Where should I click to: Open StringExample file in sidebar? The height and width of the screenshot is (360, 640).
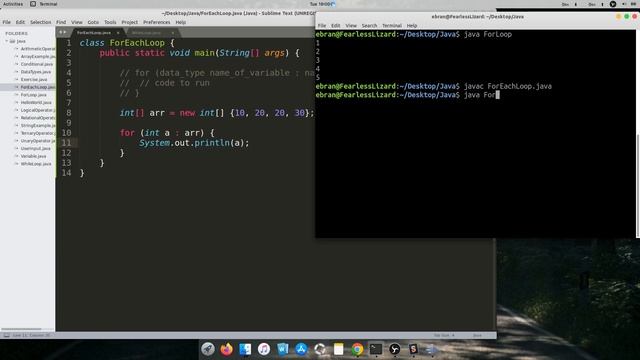[38, 125]
